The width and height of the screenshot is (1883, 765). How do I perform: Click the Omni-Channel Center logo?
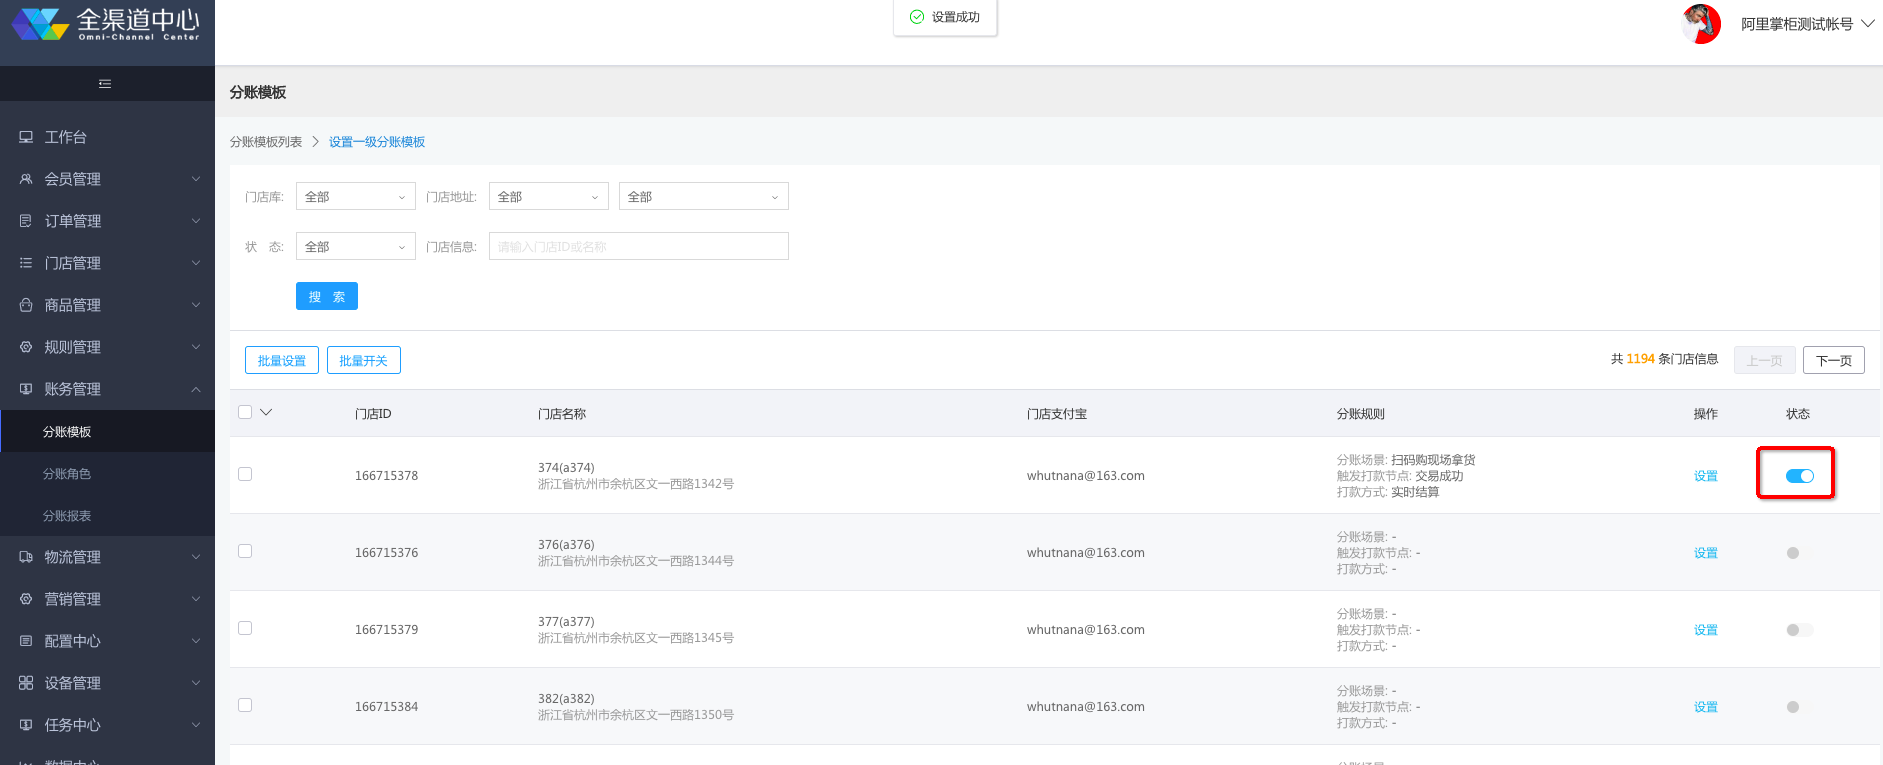pos(106,24)
